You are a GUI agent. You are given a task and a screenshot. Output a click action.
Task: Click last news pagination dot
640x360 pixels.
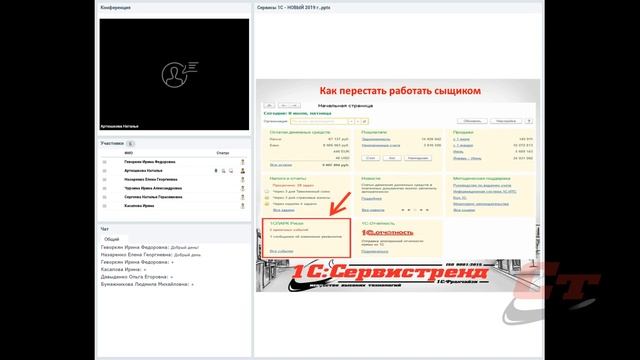click(427, 210)
